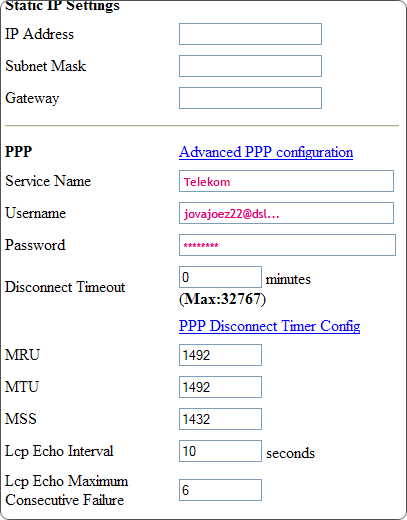Image resolution: width=407 pixels, height=520 pixels.
Task: Click the IP Address input field
Action: [250, 34]
